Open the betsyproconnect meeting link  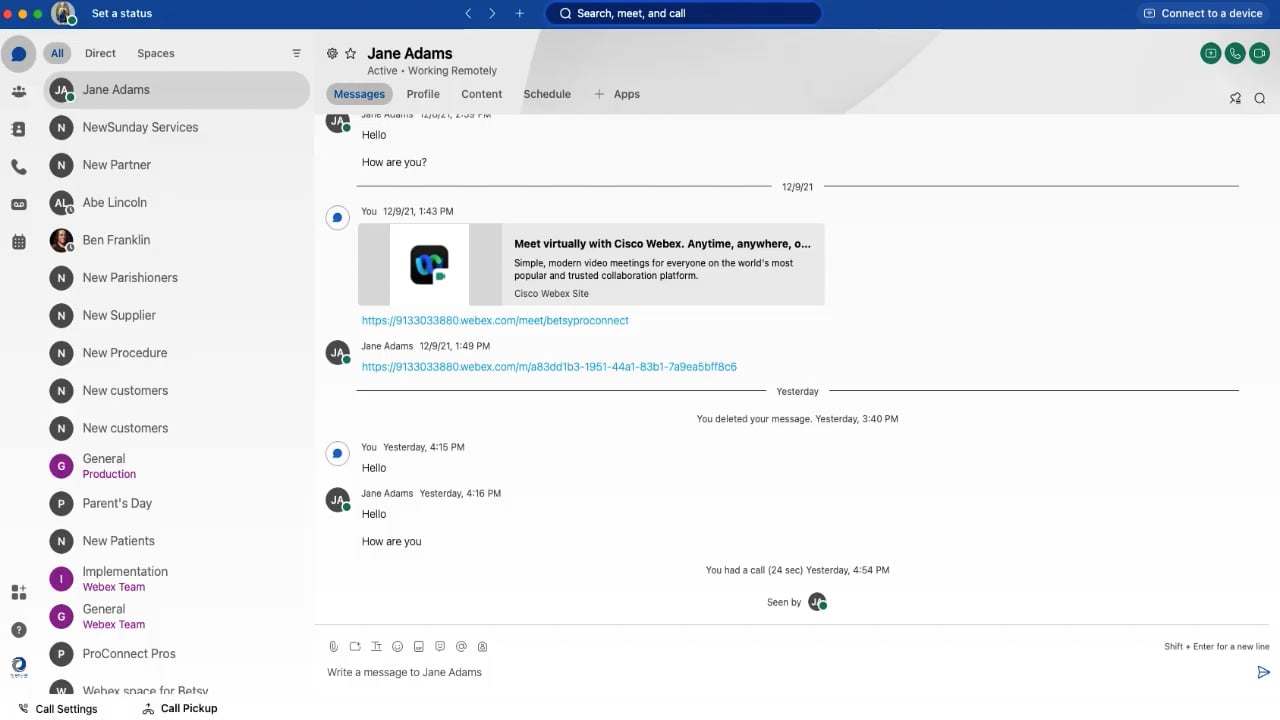click(x=495, y=321)
